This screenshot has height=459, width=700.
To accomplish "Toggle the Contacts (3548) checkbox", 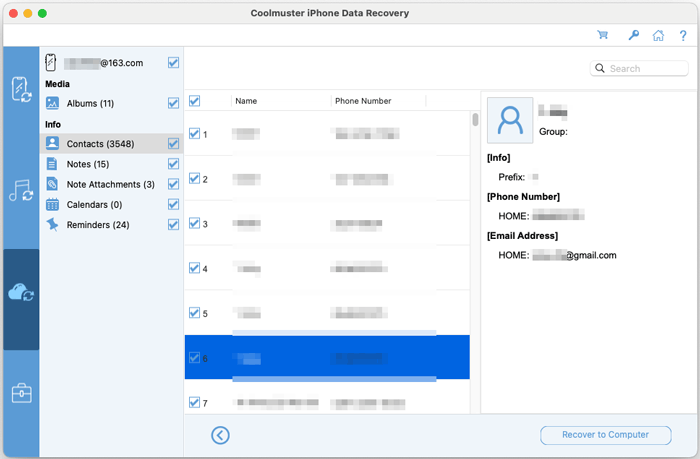I will [174, 143].
